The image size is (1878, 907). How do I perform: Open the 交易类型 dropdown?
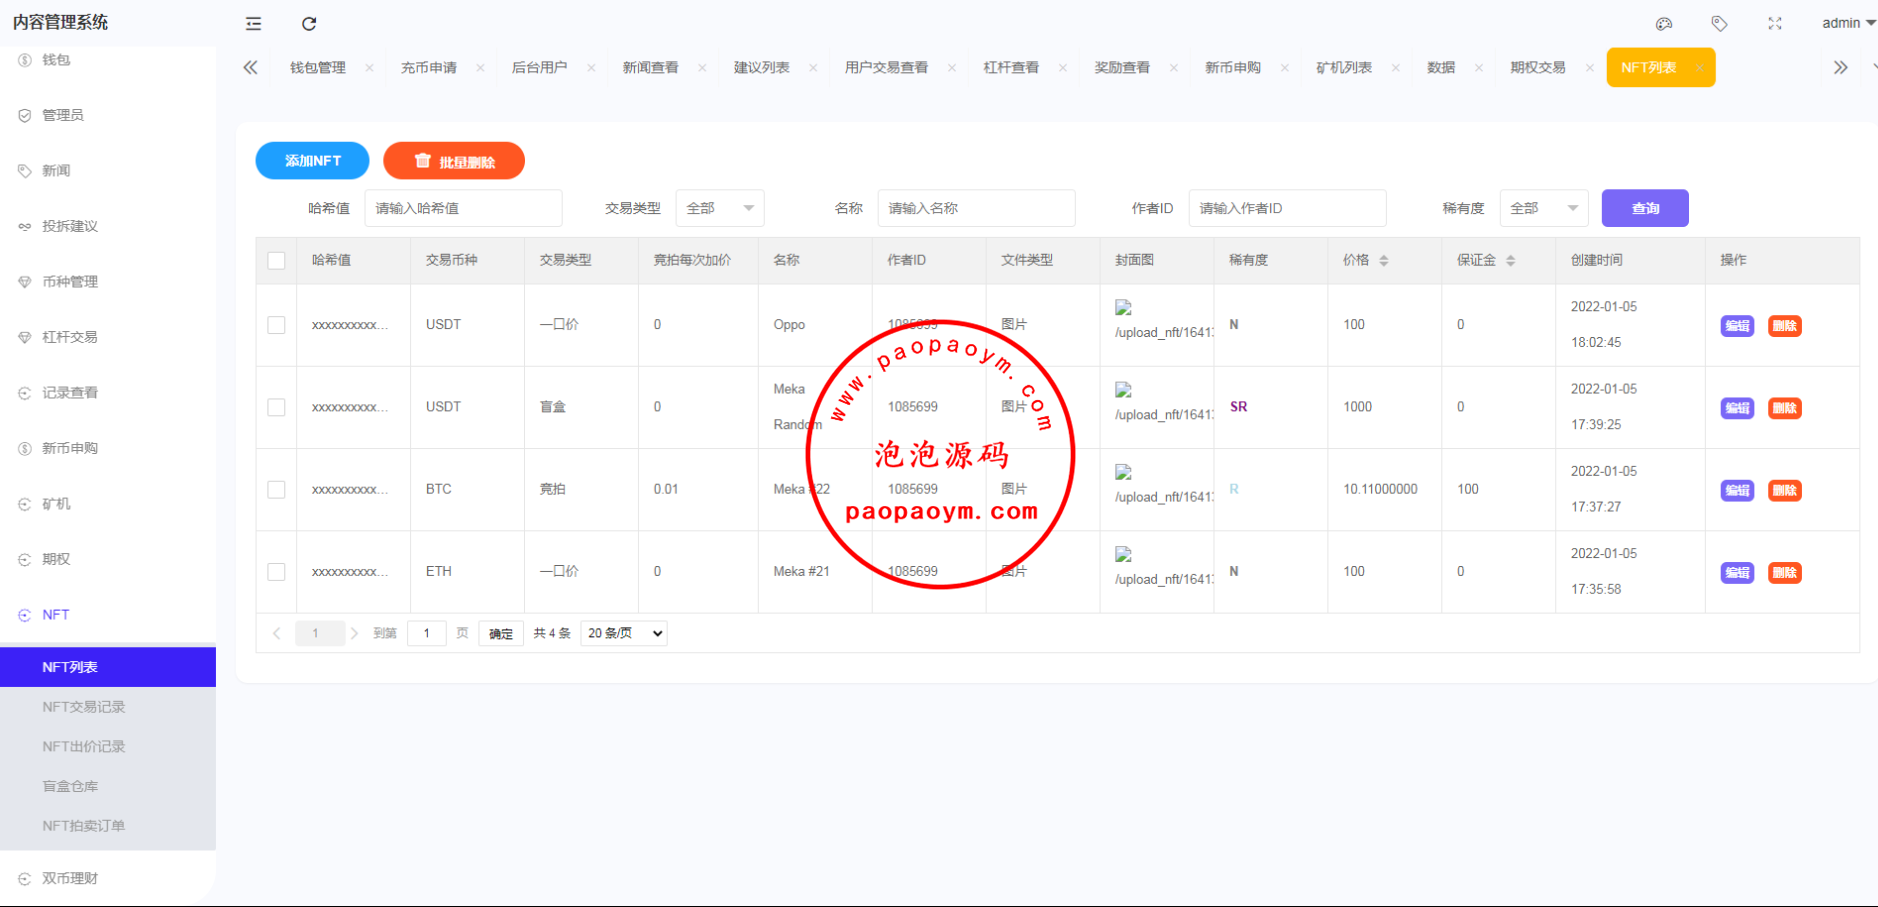pos(720,208)
